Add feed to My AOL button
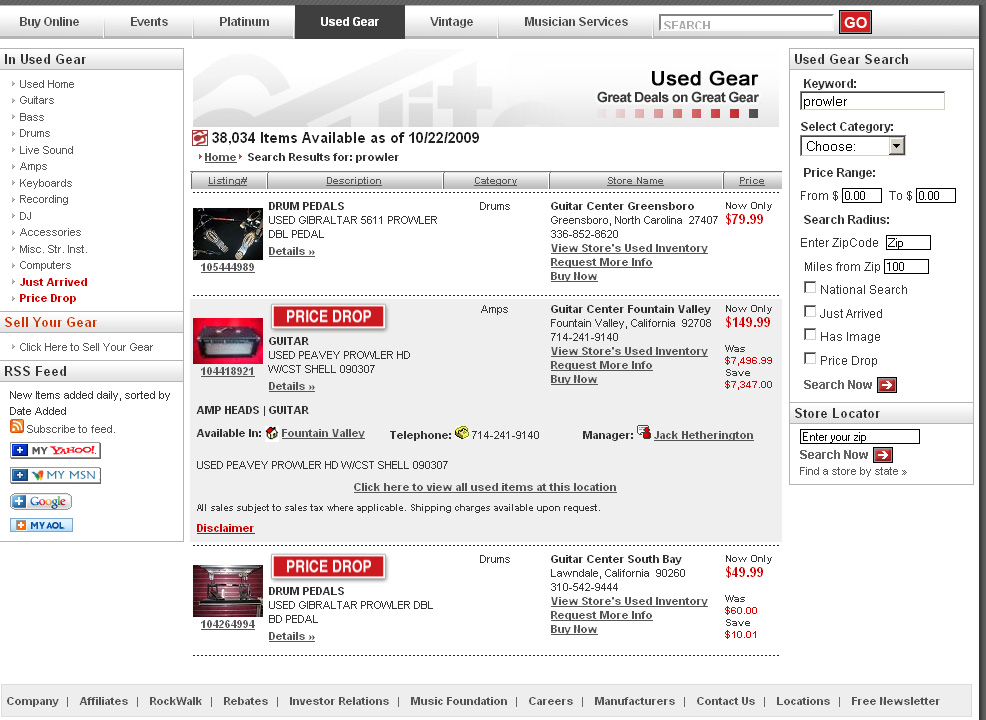The image size is (986, 720). [x=42, y=525]
